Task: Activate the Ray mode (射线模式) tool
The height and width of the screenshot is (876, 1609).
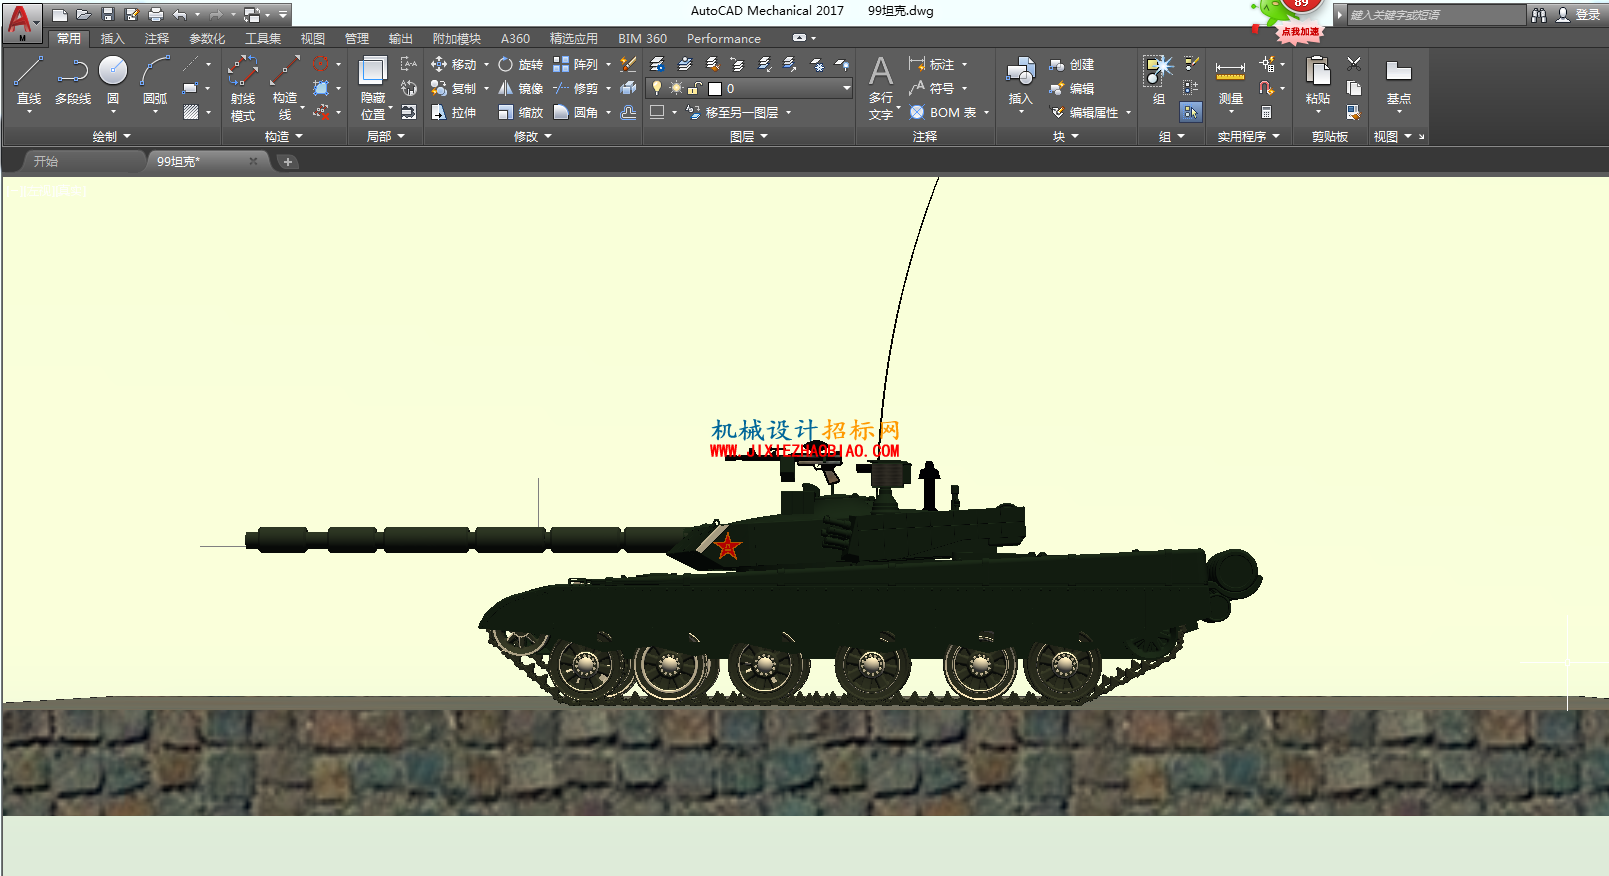Action: 243,88
